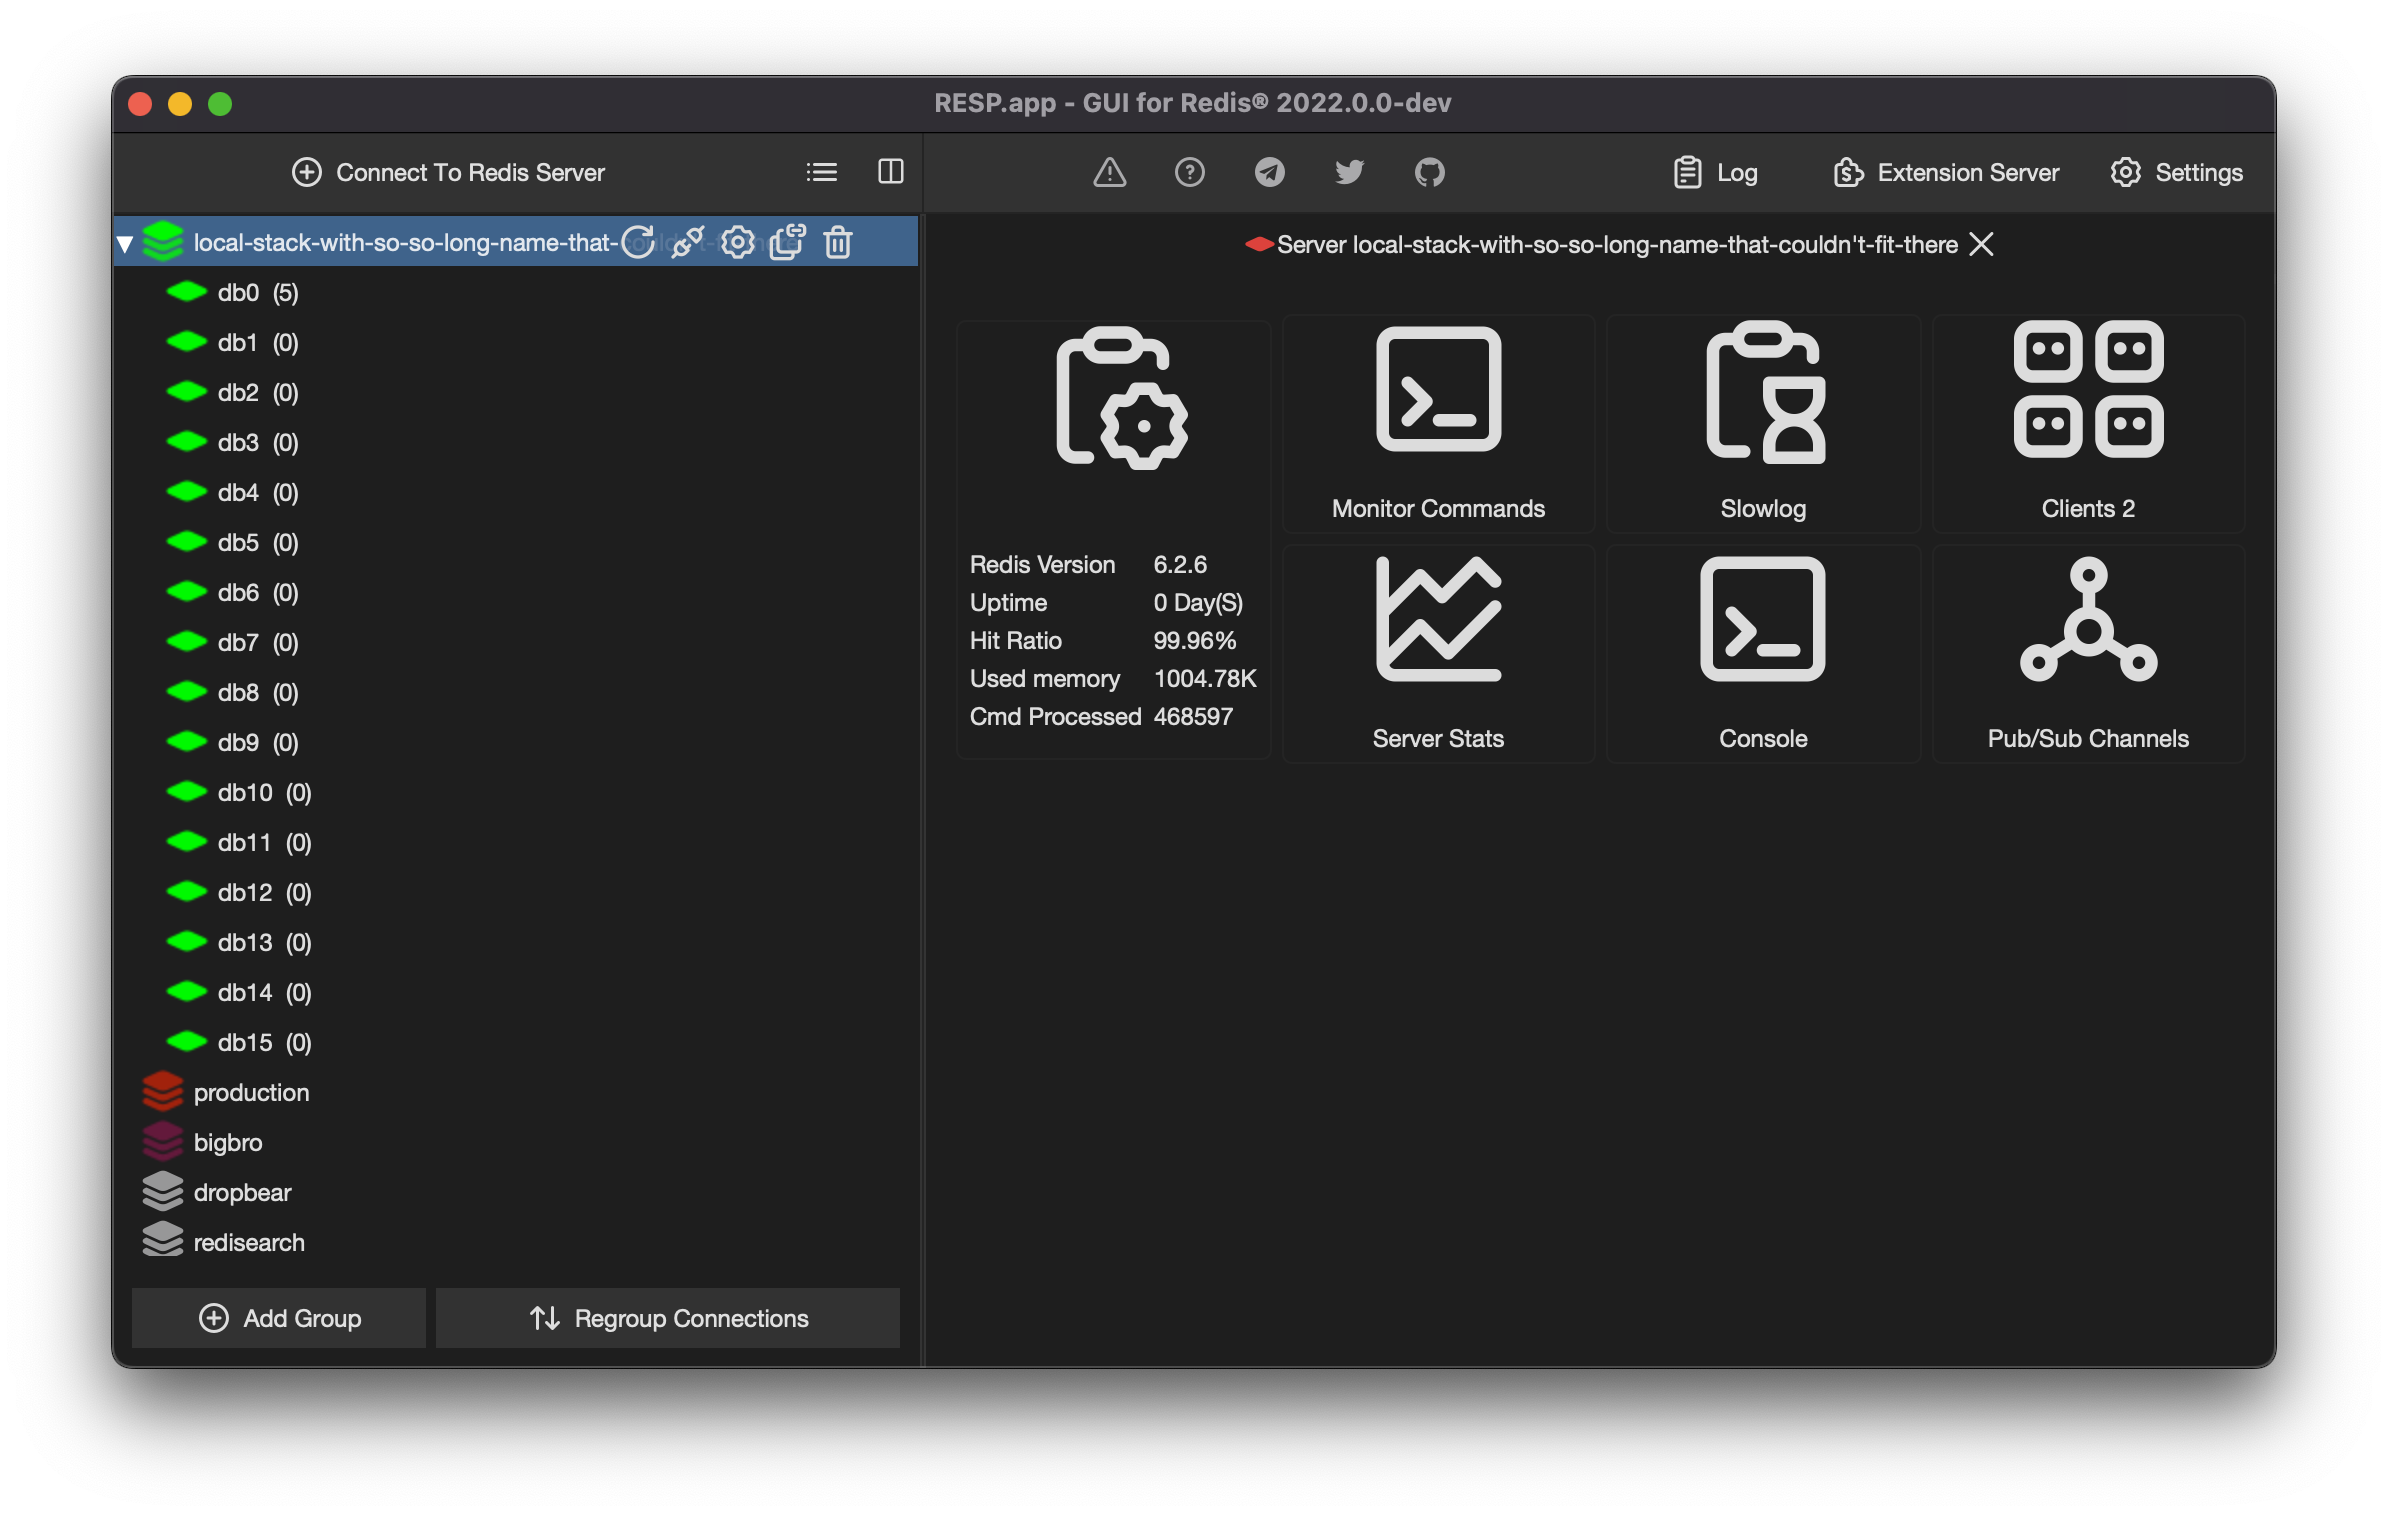The image size is (2388, 1516).
Task: Select database db13 (0)
Action: [x=516, y=942]
